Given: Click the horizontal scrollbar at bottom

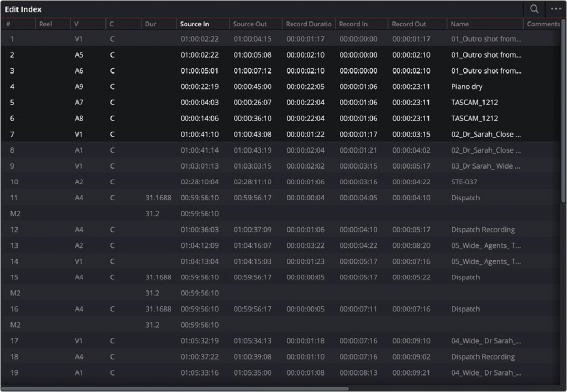Looking at the screenshot, I should [175, 389].
